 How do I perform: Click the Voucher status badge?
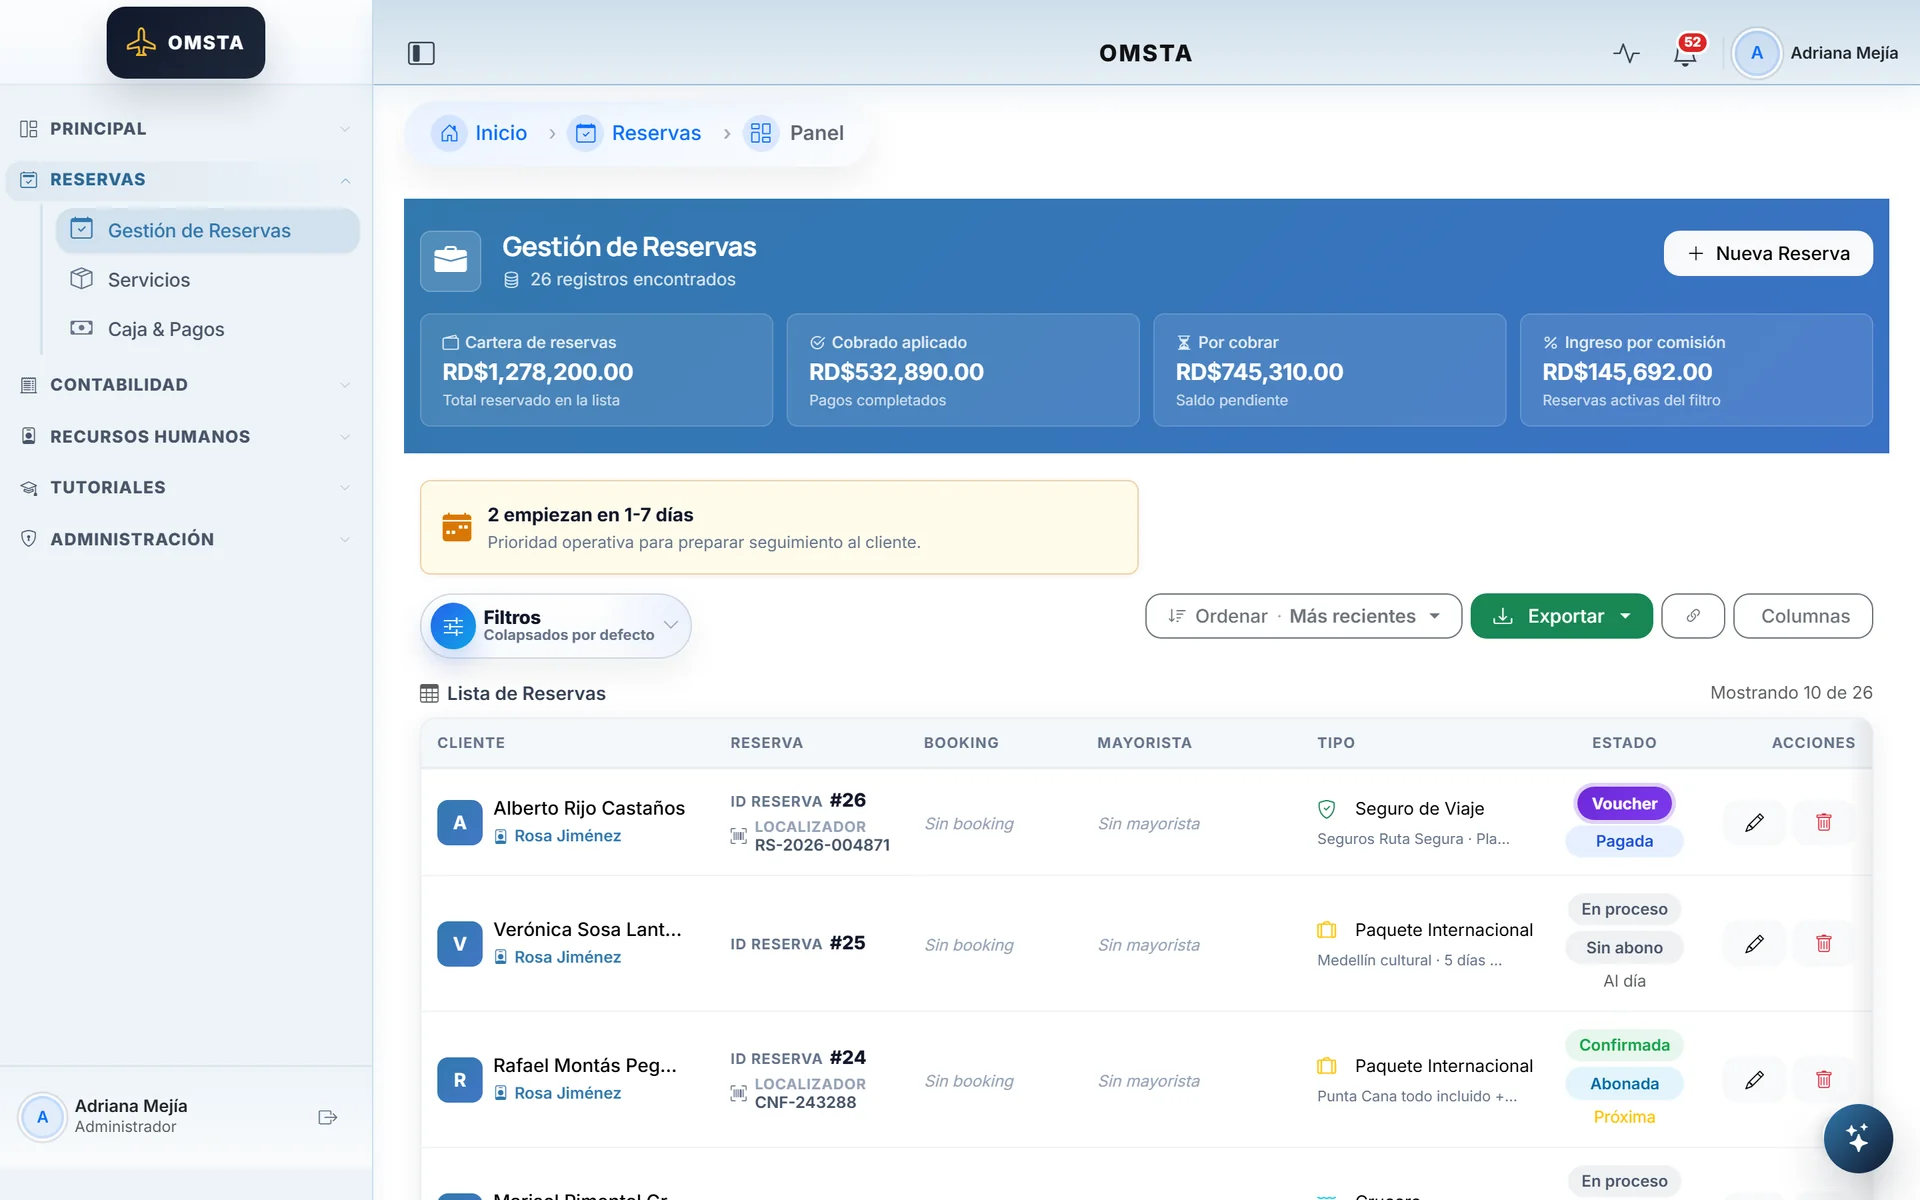(x=1624, y=804)
